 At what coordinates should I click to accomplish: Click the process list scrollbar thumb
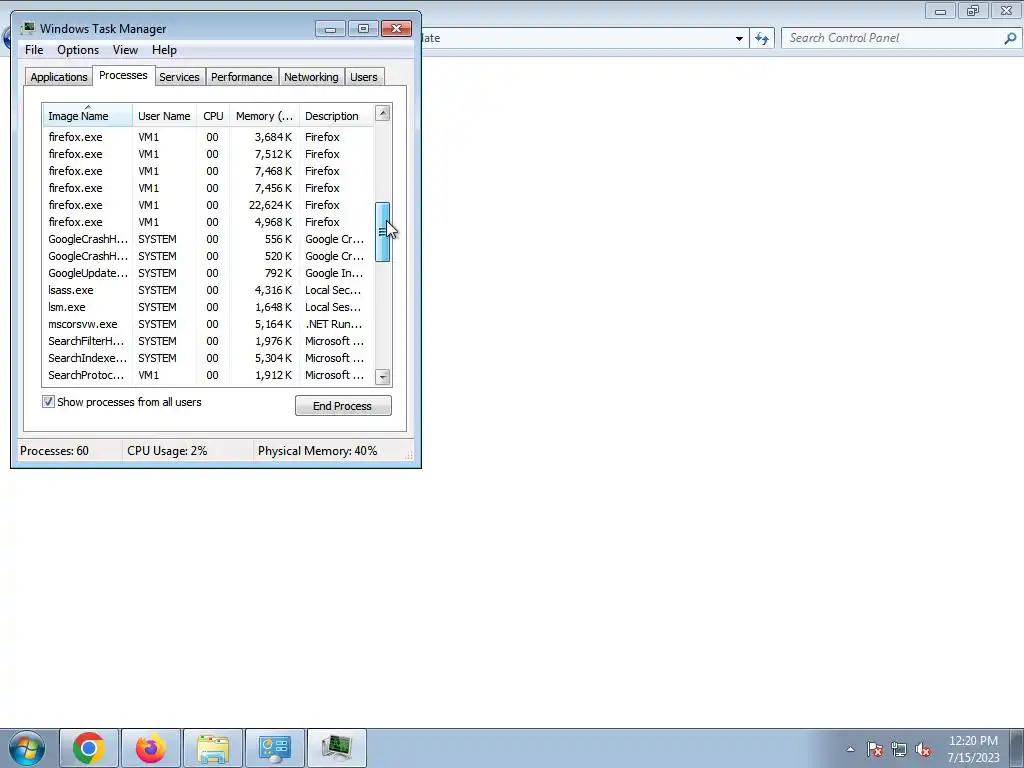tap(383, 232)
